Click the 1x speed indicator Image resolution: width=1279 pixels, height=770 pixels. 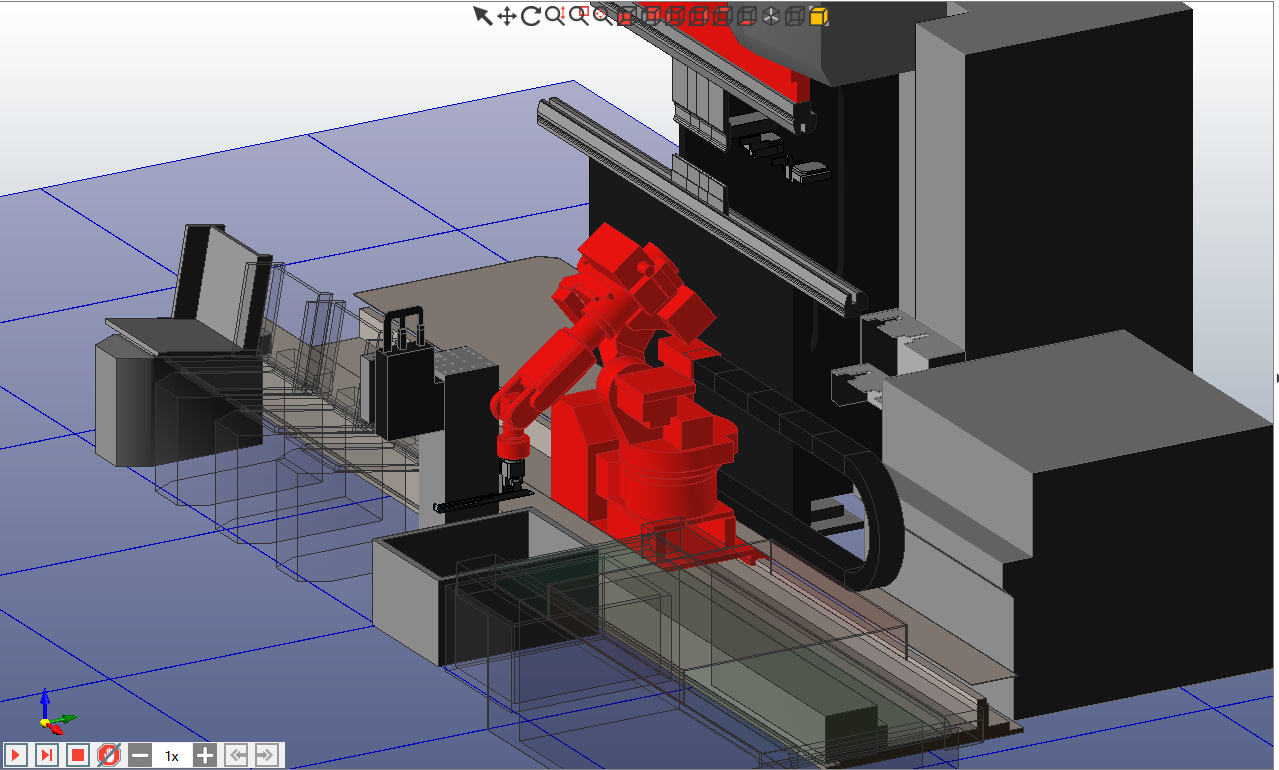(x=172, y=755)
